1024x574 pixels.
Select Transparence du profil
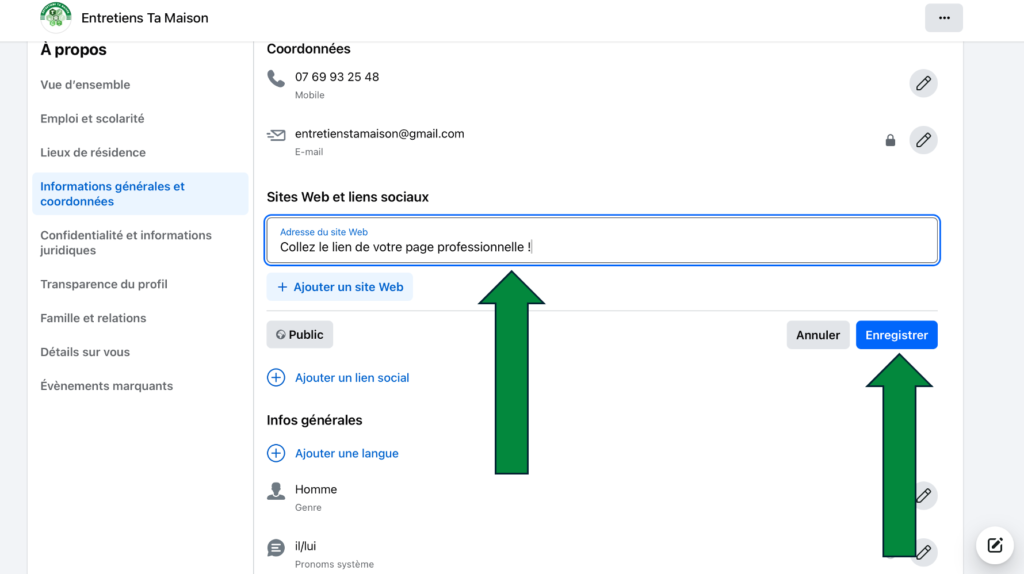104,284
